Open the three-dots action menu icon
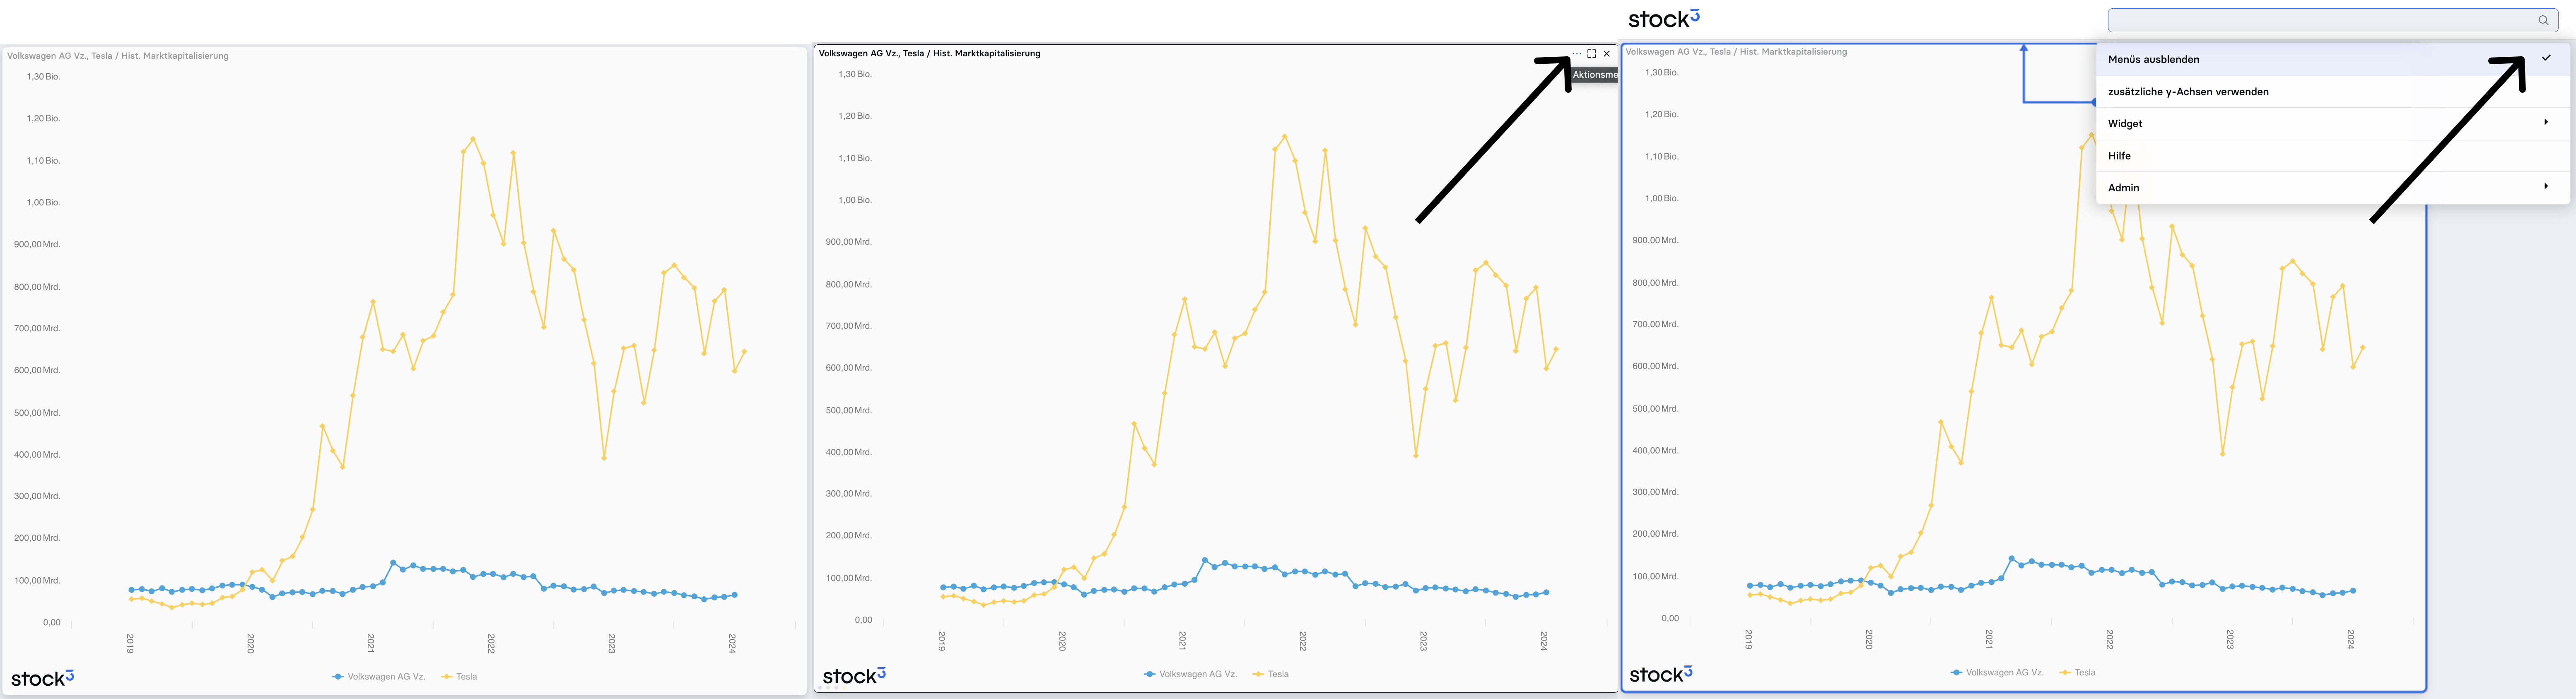This screenshot has width=2576, height=699. coord(1577,54)
